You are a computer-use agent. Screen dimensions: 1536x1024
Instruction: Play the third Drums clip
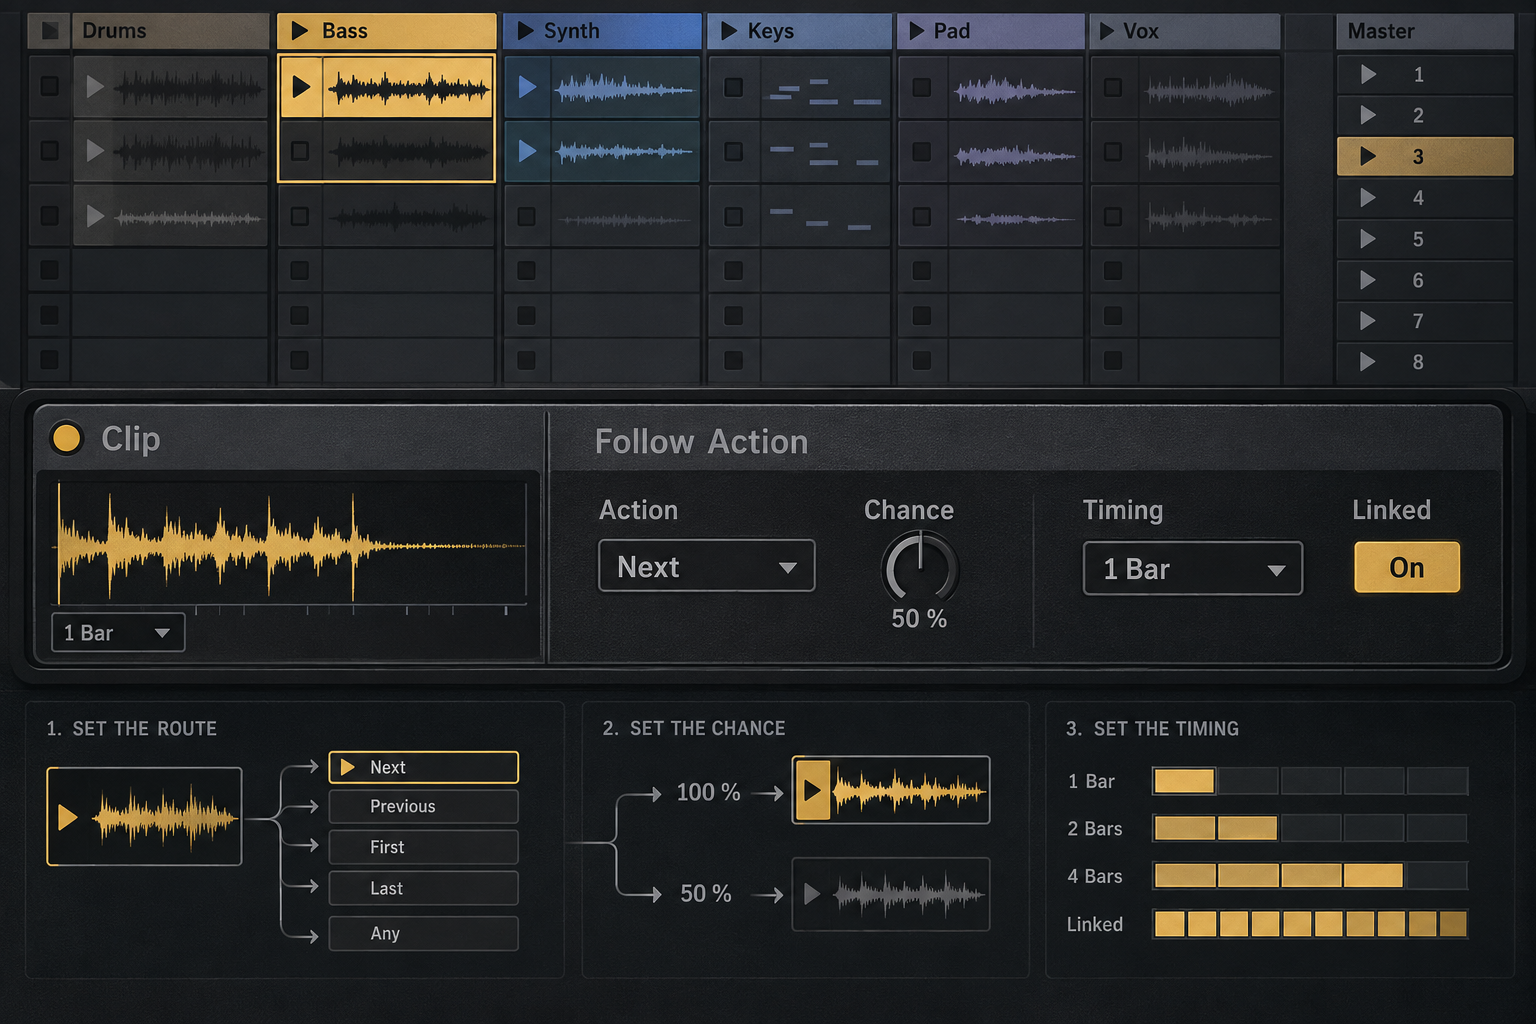pyautogui.click(x=95, y=216)
